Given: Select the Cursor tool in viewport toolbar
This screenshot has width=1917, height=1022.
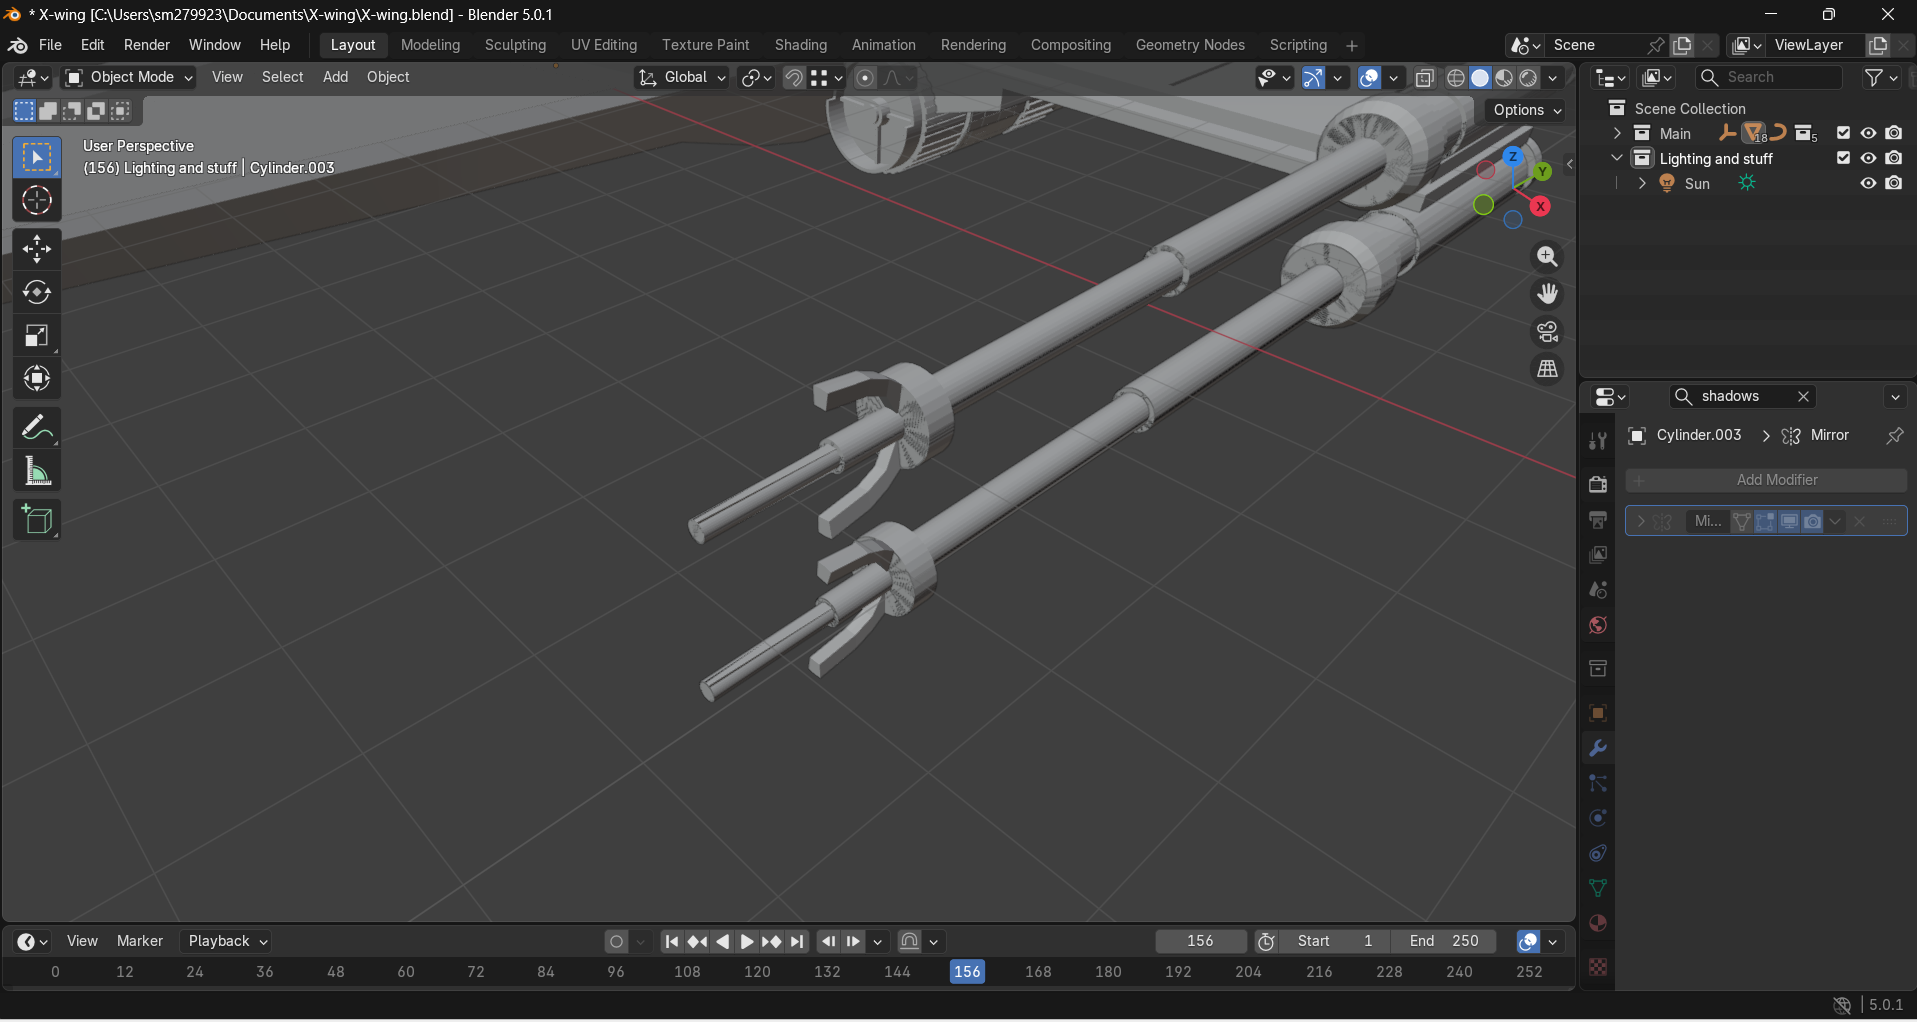Looking at the screenshot, I should coord(37,201).
